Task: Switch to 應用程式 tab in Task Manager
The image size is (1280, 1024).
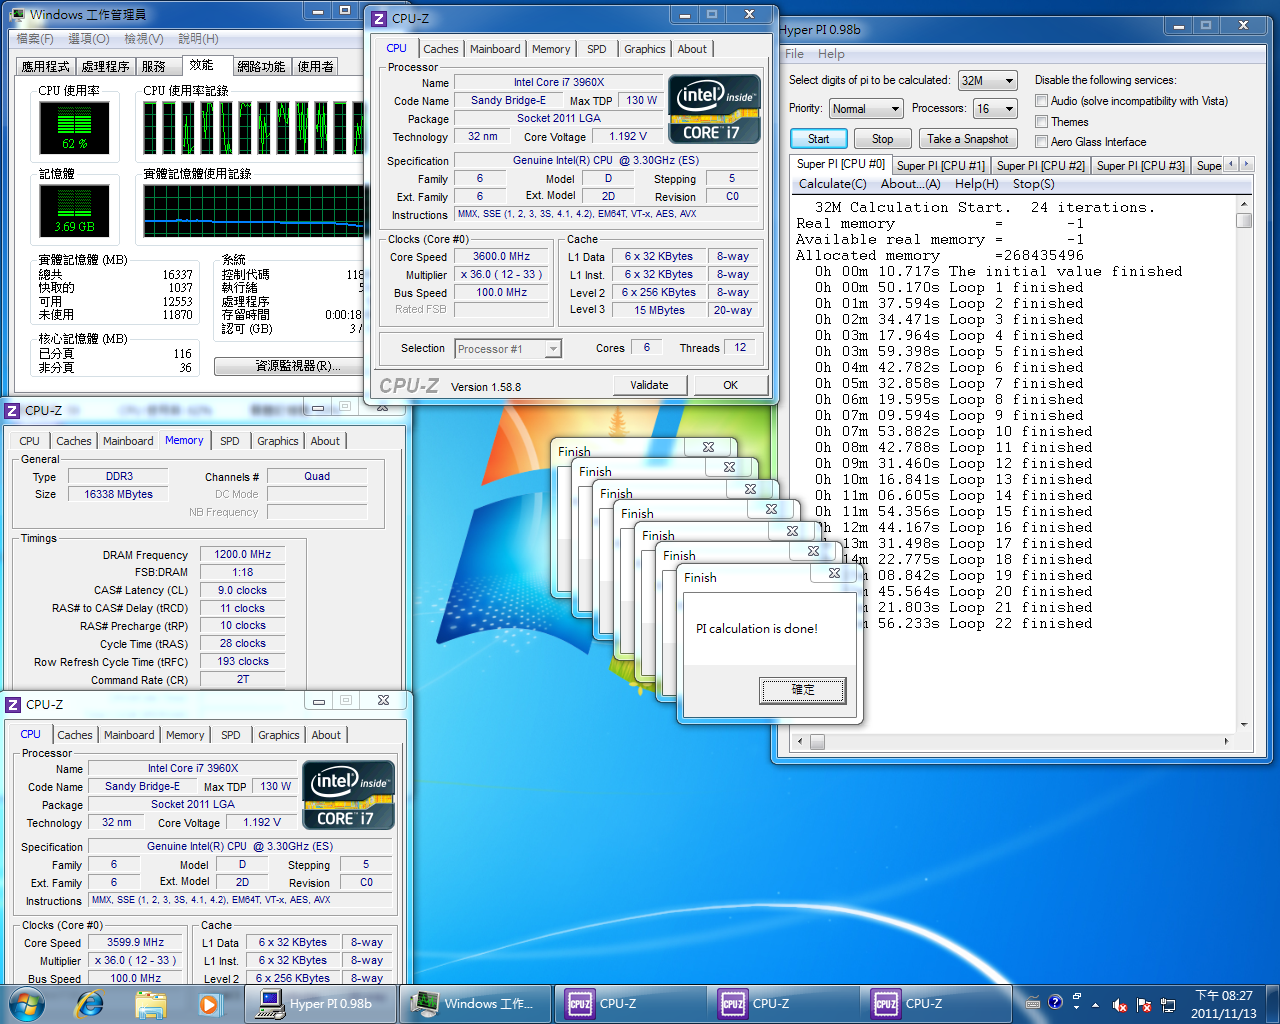Action: [x=46, y=67]
